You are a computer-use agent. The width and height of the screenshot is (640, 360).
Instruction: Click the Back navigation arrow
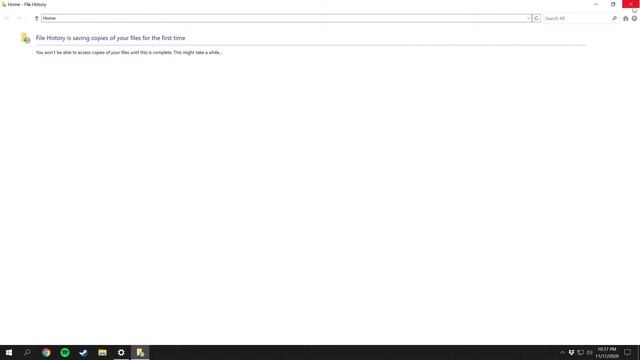pos(7,18)
